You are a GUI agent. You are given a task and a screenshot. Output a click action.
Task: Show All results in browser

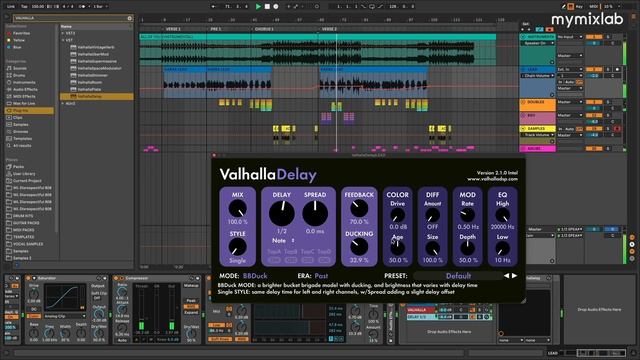coord(22,146)
